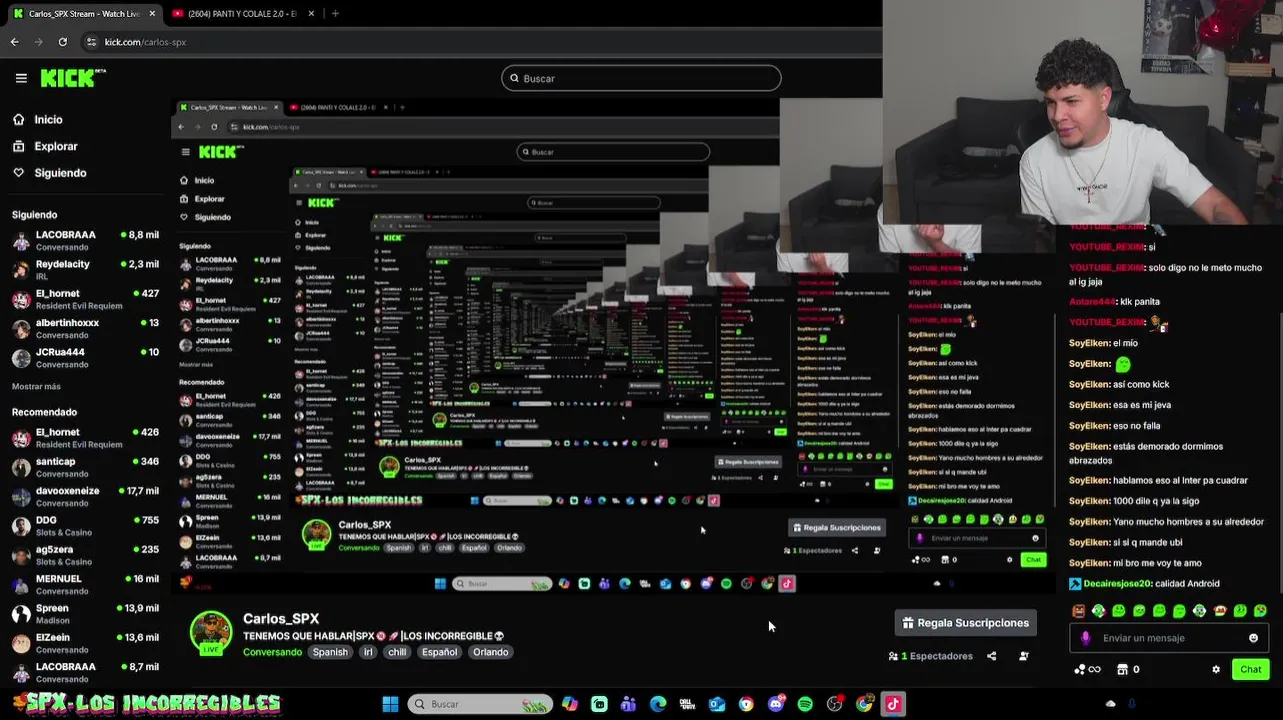
Task: Open Siguiendo page in Kick sidebar
Action: click(60, 173)
